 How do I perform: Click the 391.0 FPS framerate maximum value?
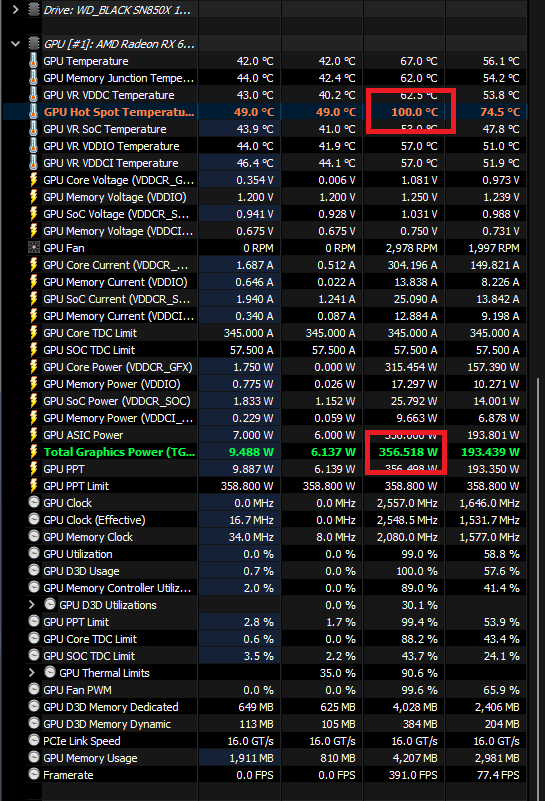[x=413, y=774]
